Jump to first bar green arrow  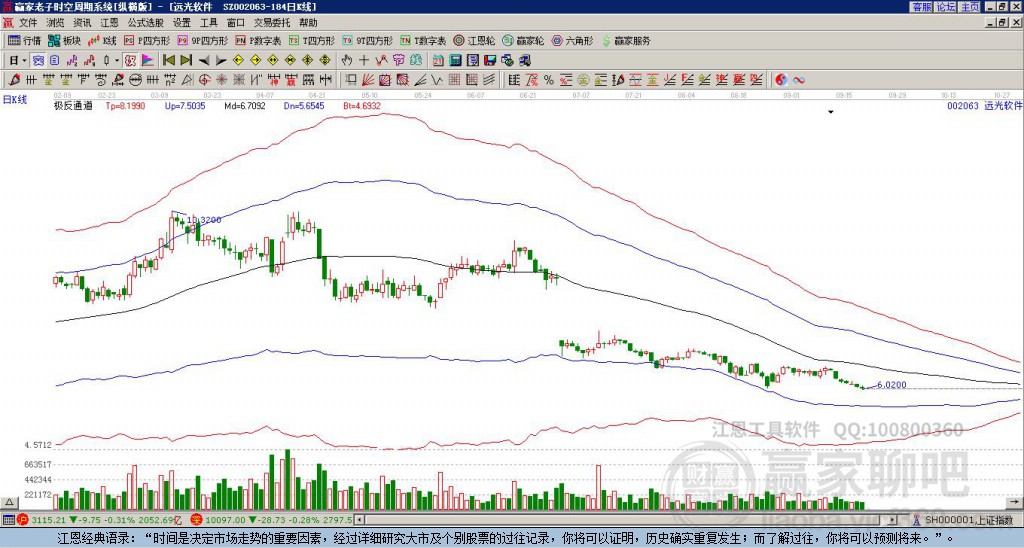[x=168, y=61]
